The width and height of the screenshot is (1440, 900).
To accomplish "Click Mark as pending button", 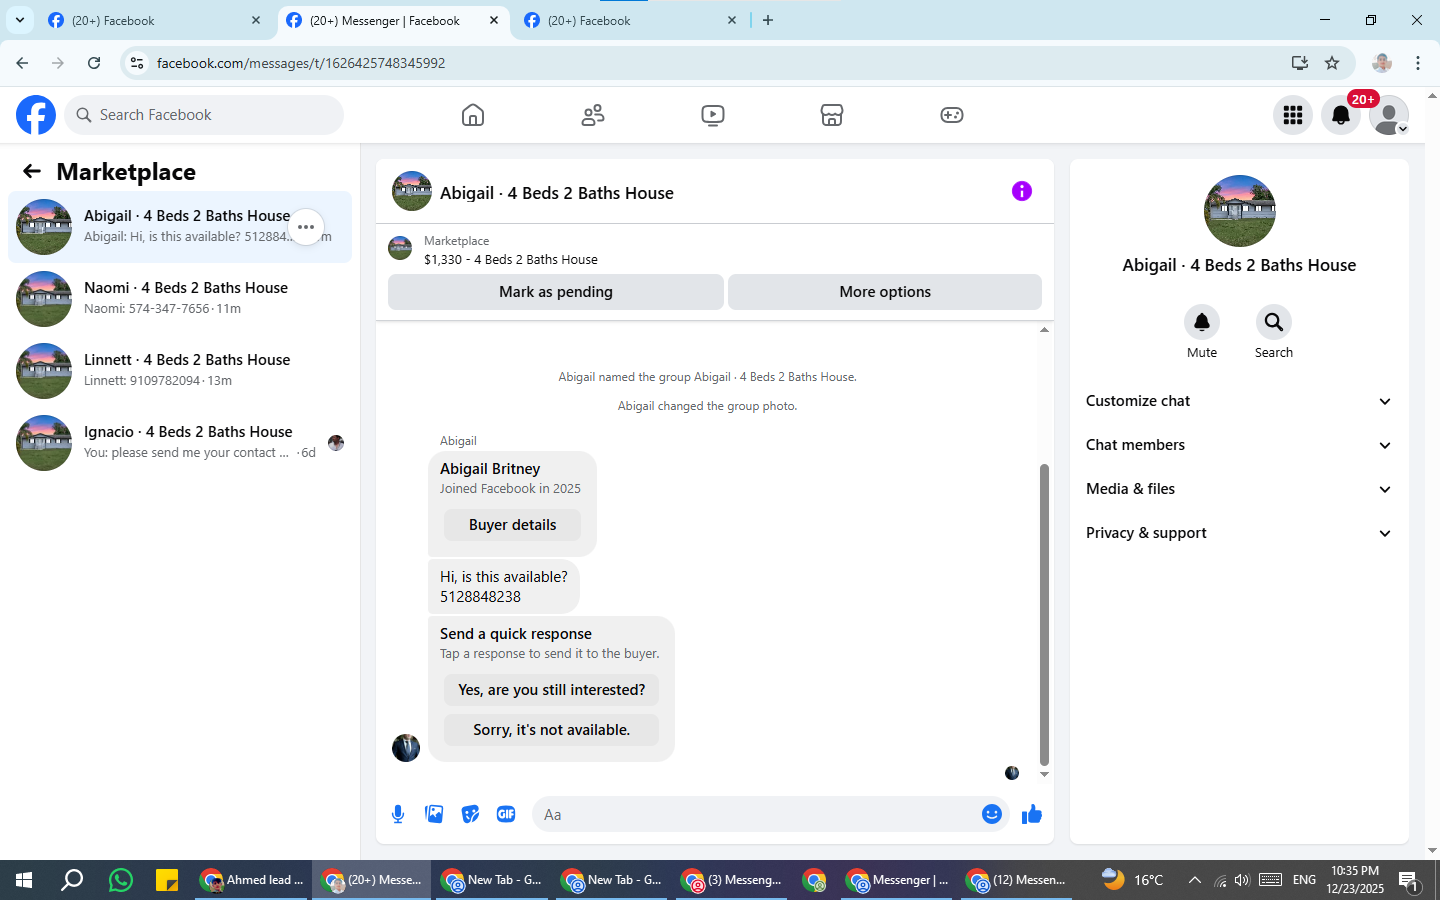I will point(556,292).
